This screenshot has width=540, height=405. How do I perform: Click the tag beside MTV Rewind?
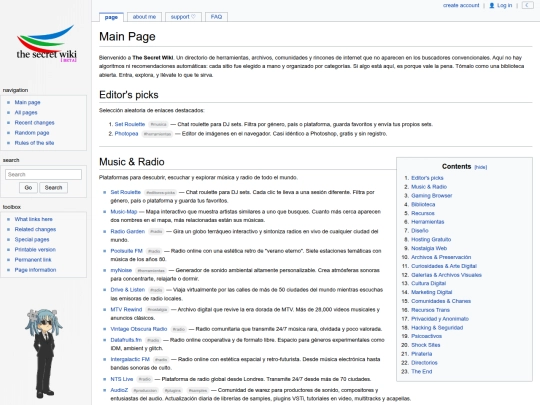(x=157, y=310)
